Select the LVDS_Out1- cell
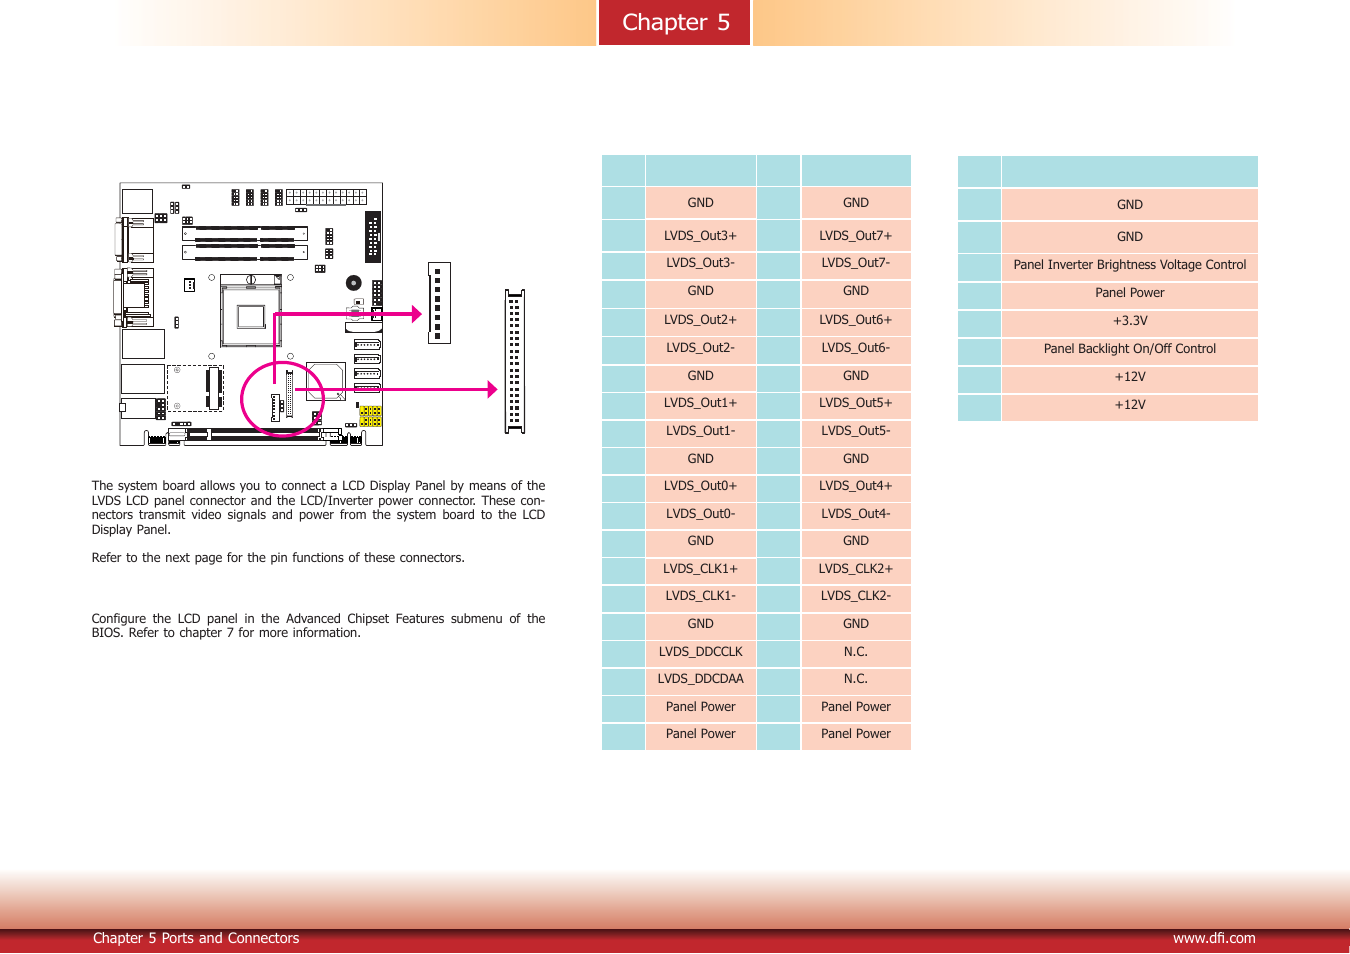 click(x=700, y=431)
